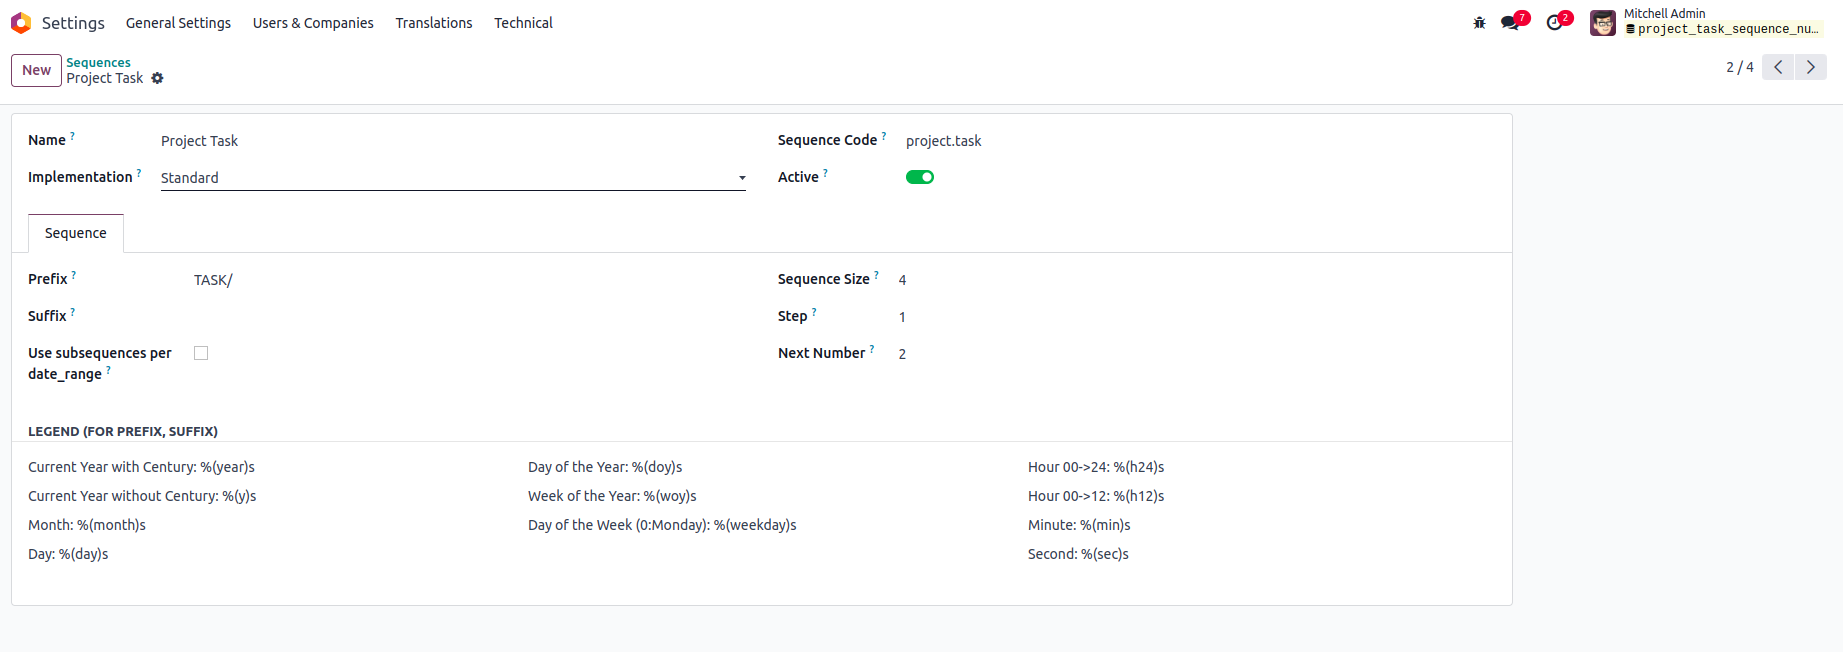
Task: Click the Mitchell Admin avatar
Action: point(1603,23)
